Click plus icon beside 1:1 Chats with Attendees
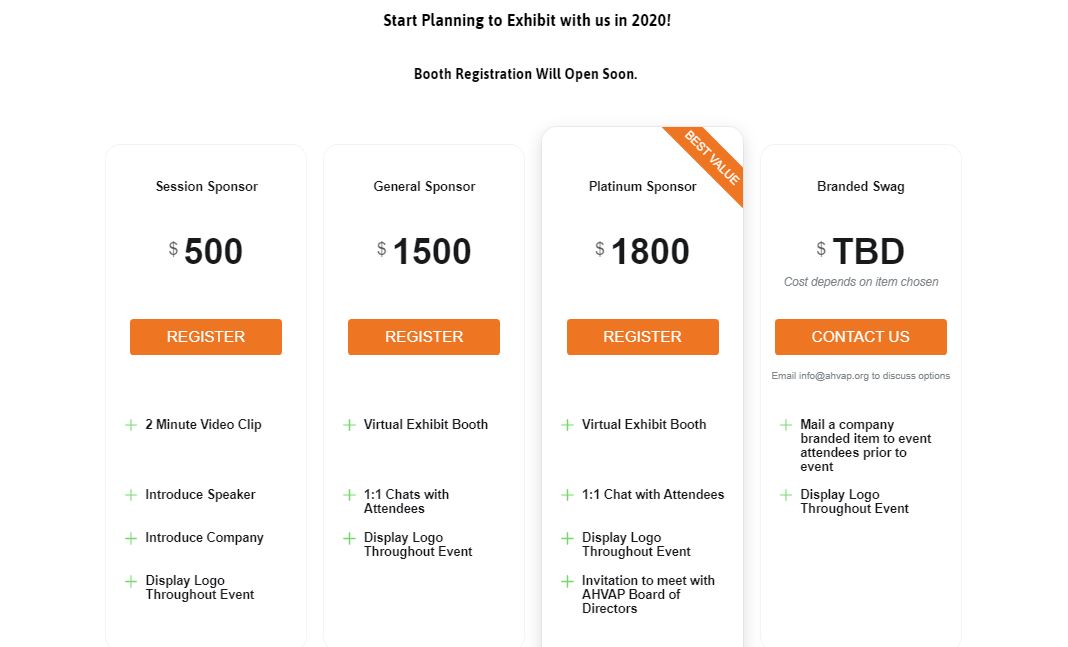 [x=349, y=495]
